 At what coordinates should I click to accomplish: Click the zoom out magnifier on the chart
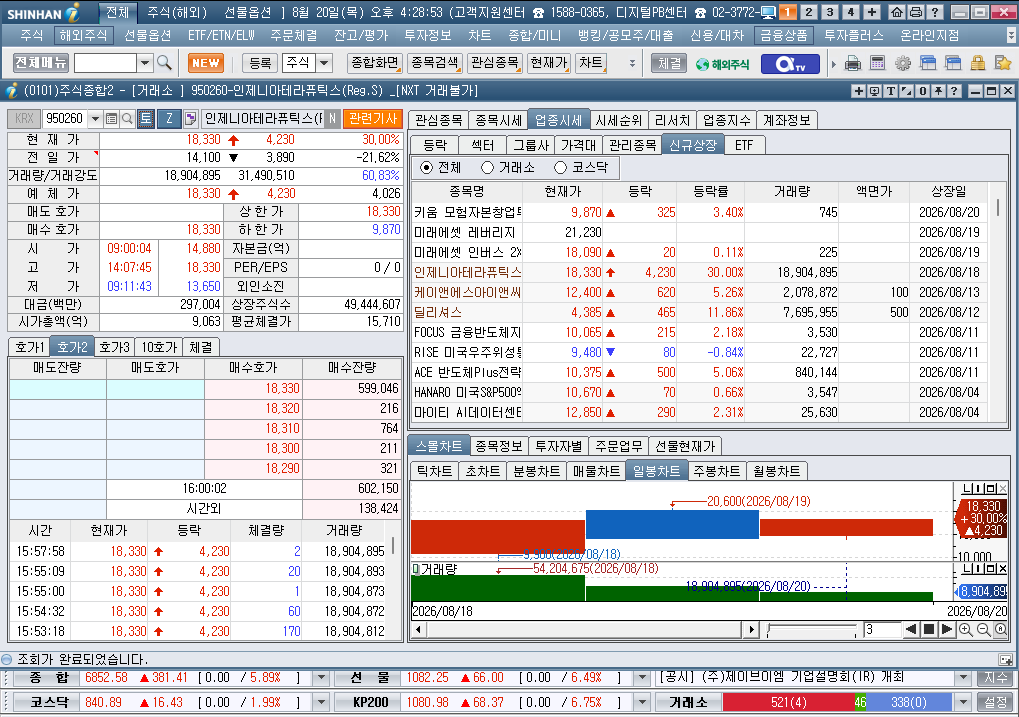983,629
